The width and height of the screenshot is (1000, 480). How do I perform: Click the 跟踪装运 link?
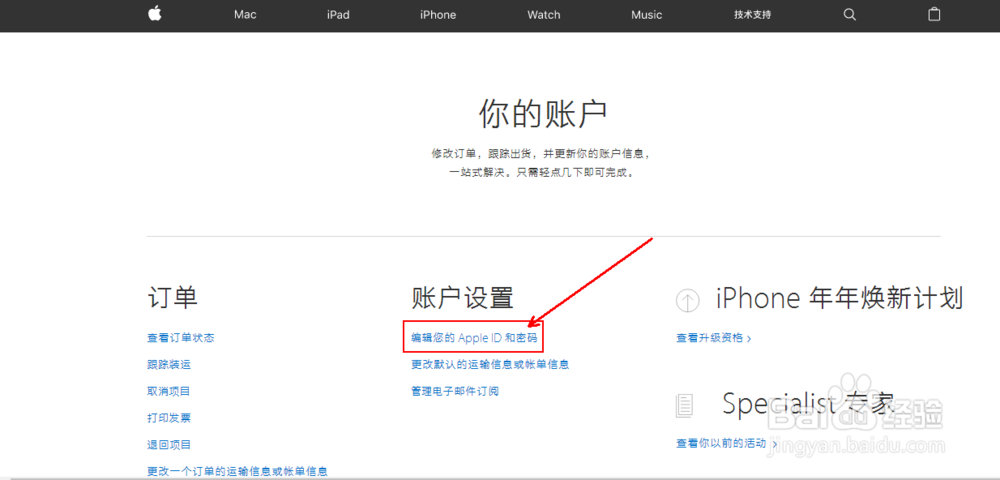[x=169, y=365]
